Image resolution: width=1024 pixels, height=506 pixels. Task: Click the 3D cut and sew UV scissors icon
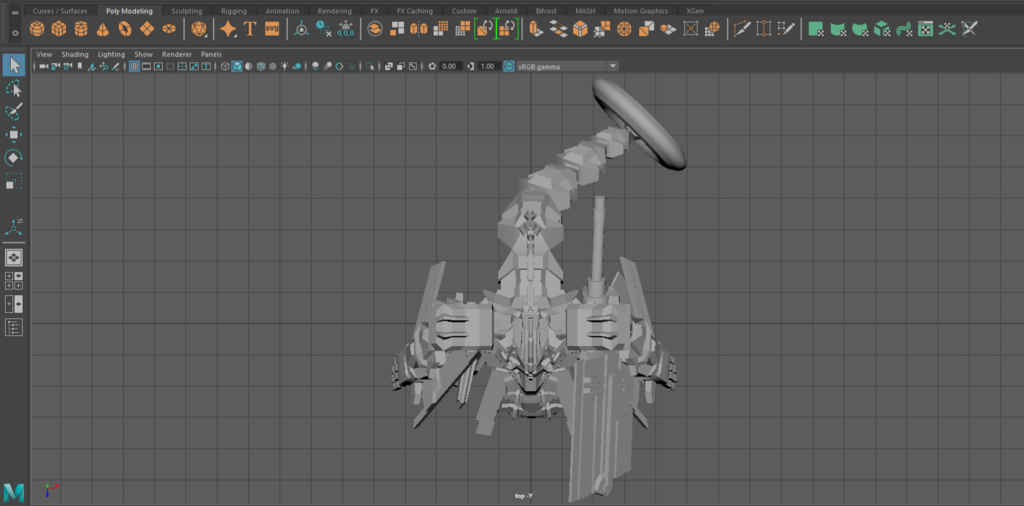click(969, 29)
